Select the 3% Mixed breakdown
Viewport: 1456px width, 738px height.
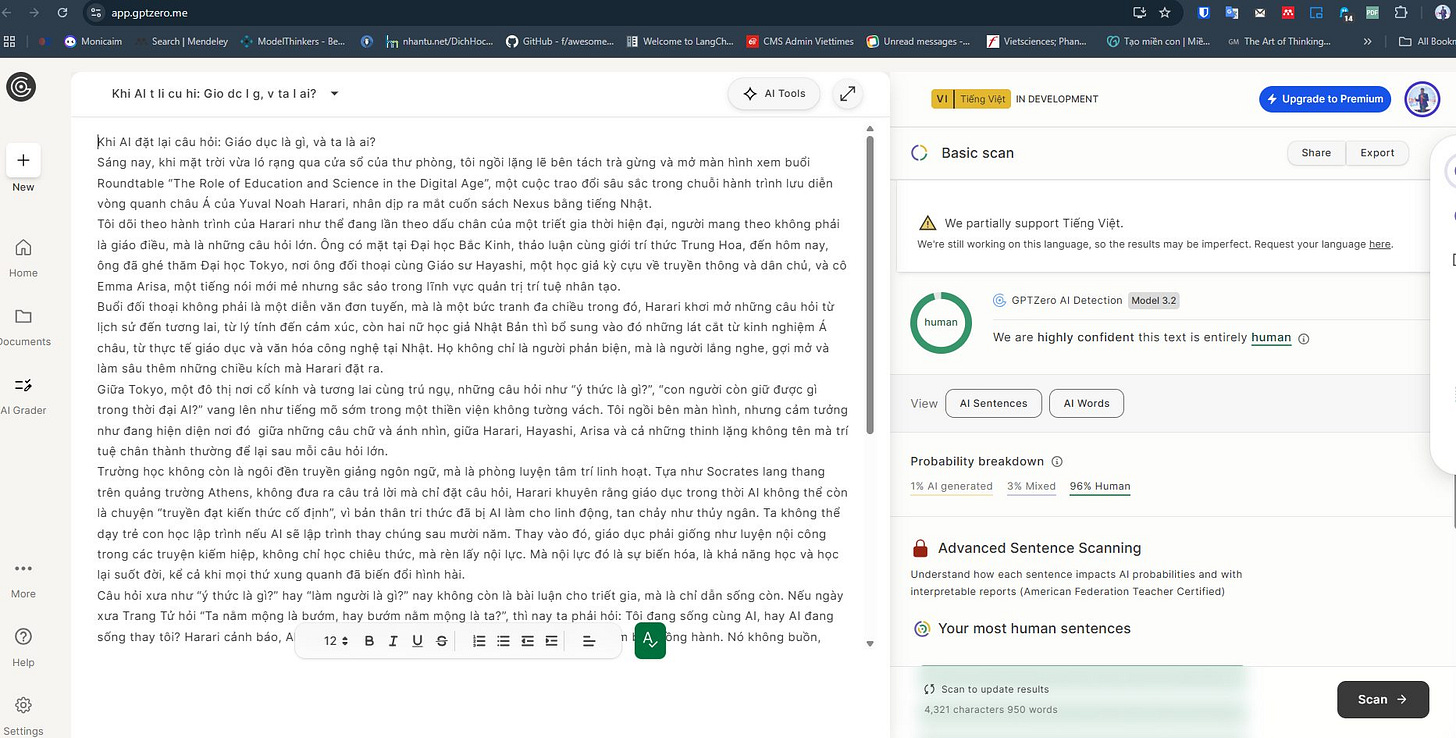[x=1031, y=486]
